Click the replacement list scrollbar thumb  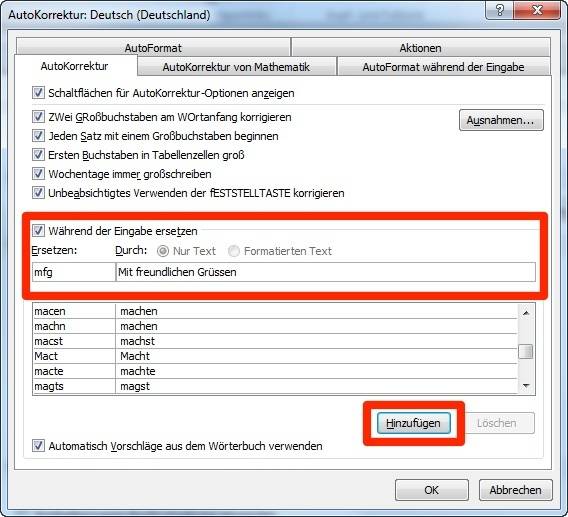[526, 351]
